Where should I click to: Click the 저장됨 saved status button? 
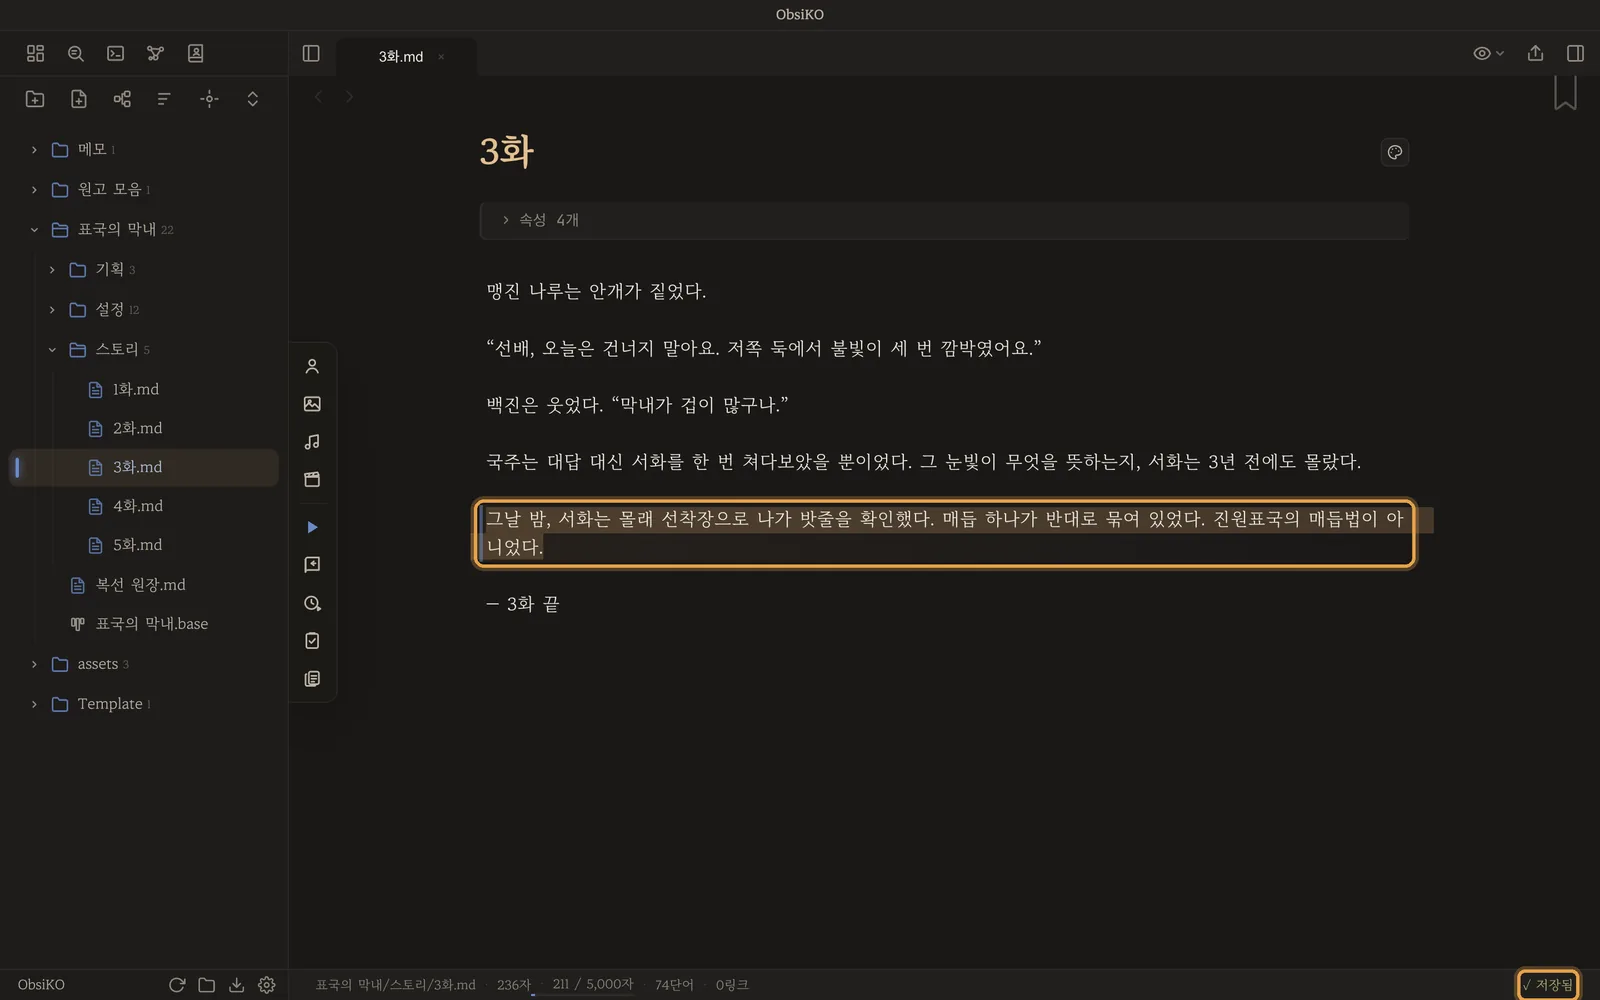1548,985
